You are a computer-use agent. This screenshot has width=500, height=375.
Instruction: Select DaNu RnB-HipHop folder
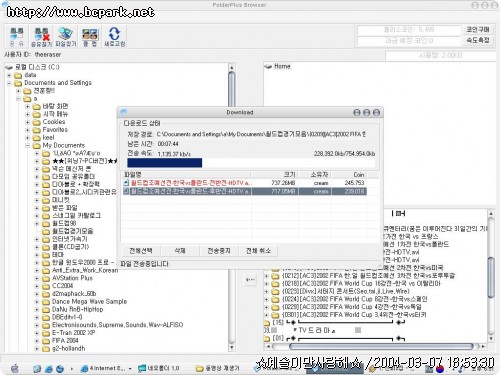tap(77, 309)
